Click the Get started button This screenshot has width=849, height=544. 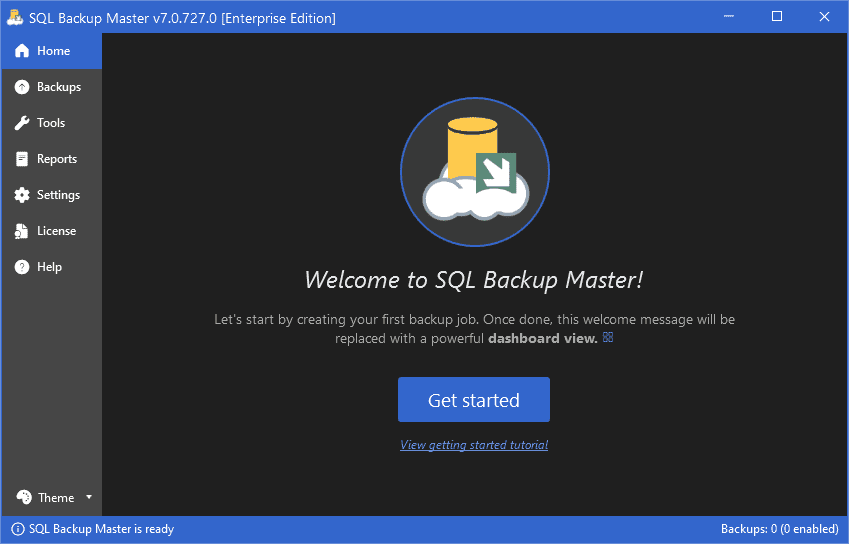[474, 399]
